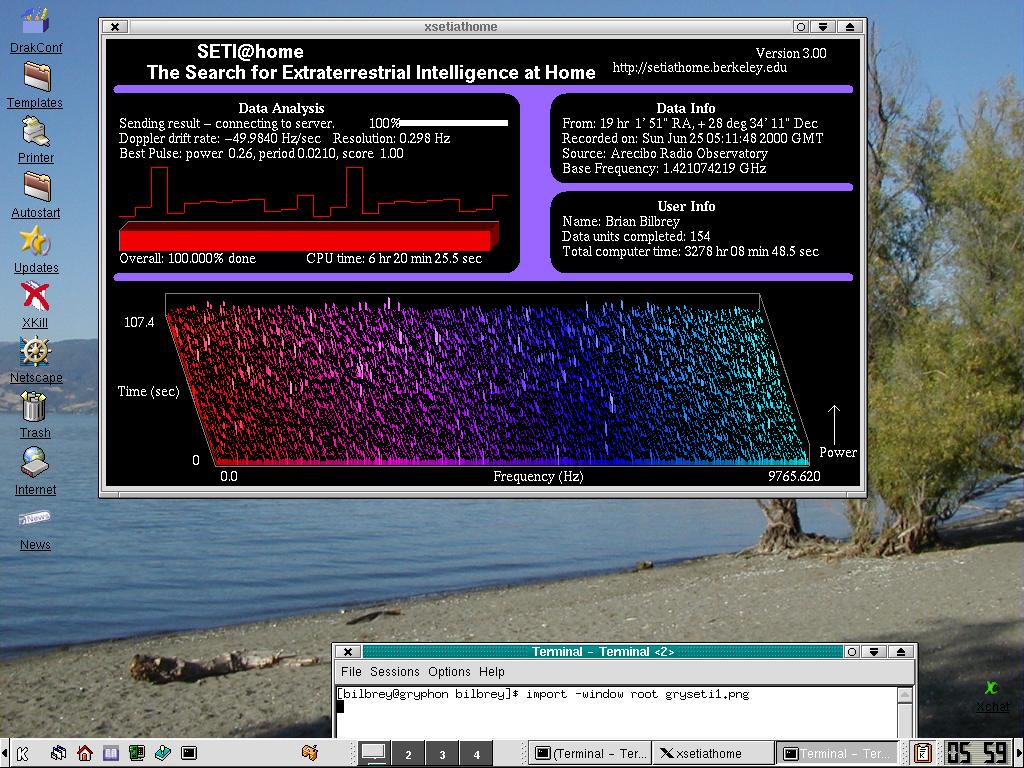The image size is (1024, 768).
Task: Open the K start menu button
Action: coord(22,753)
